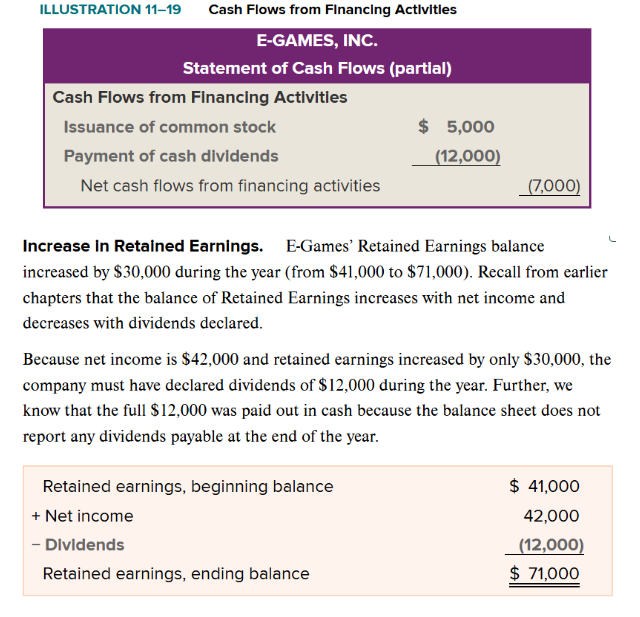Image resolution: width=640 pixels, height=617 pixels.
Task: Click the bold 'Increase in Retained Earnings.' heading
Action: [x=143, y=246]
